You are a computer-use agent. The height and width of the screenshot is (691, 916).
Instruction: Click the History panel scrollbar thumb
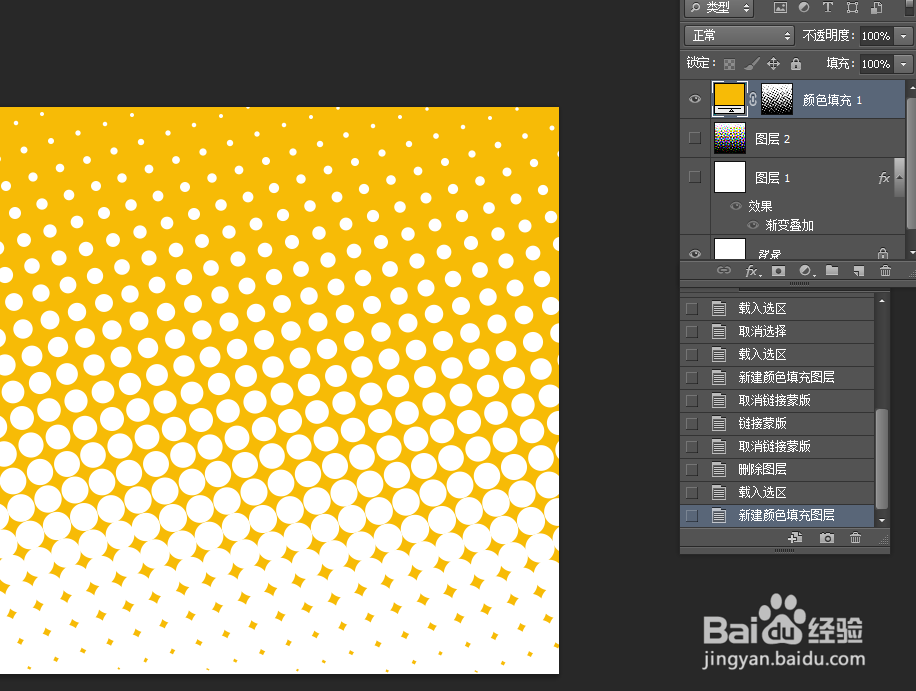[882, 459]
